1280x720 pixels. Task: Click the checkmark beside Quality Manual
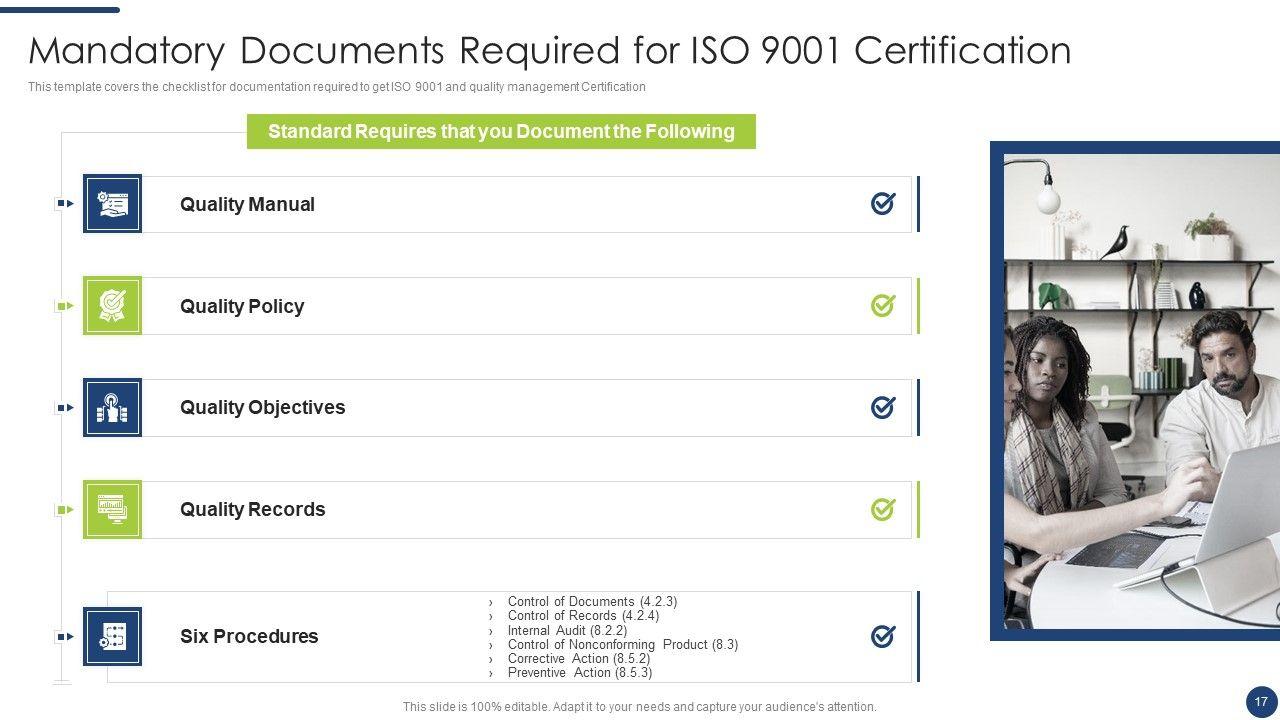883,203
